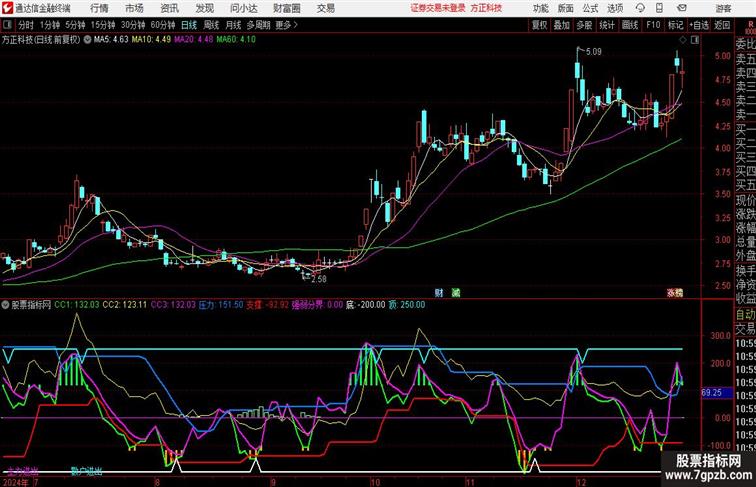Click the 财 info marker below chart
This screenshot has width=756, height=487.
pyautogui.click(x=439, y=293)
